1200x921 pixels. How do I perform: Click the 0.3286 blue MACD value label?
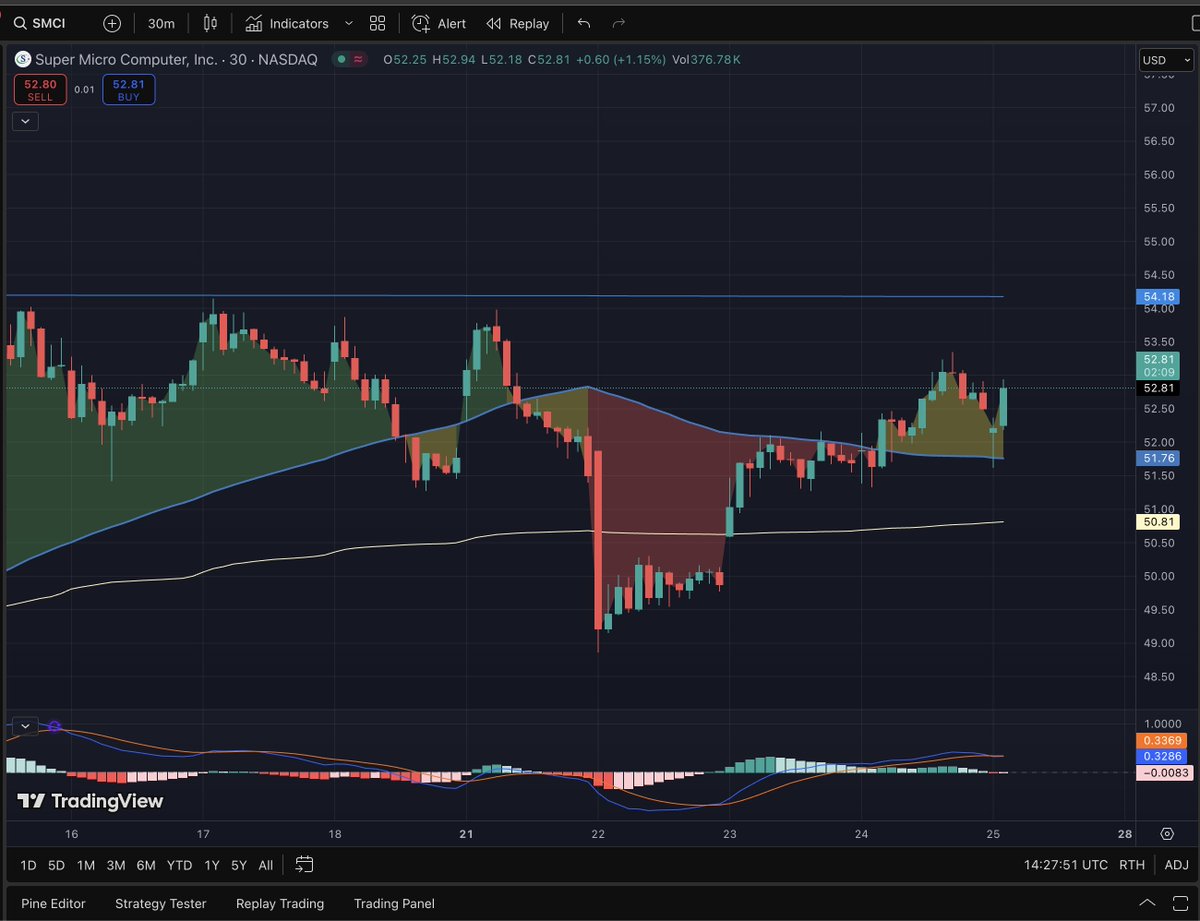1160,757
